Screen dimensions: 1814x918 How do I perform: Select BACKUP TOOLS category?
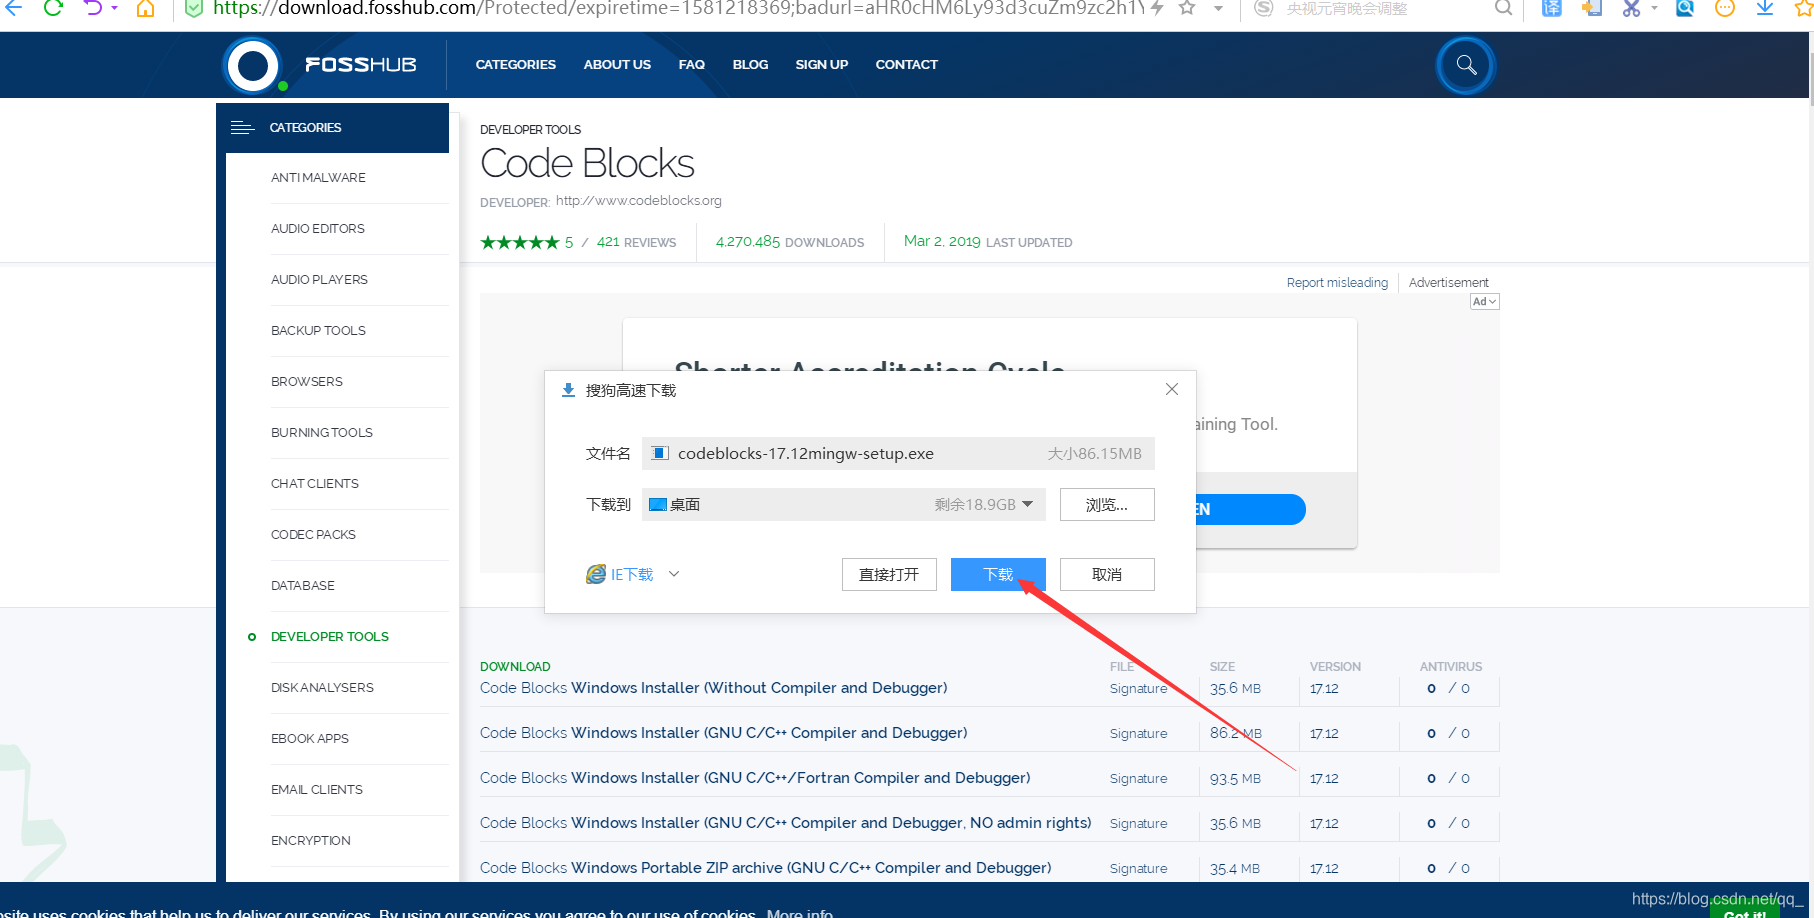tap(318, 330)
